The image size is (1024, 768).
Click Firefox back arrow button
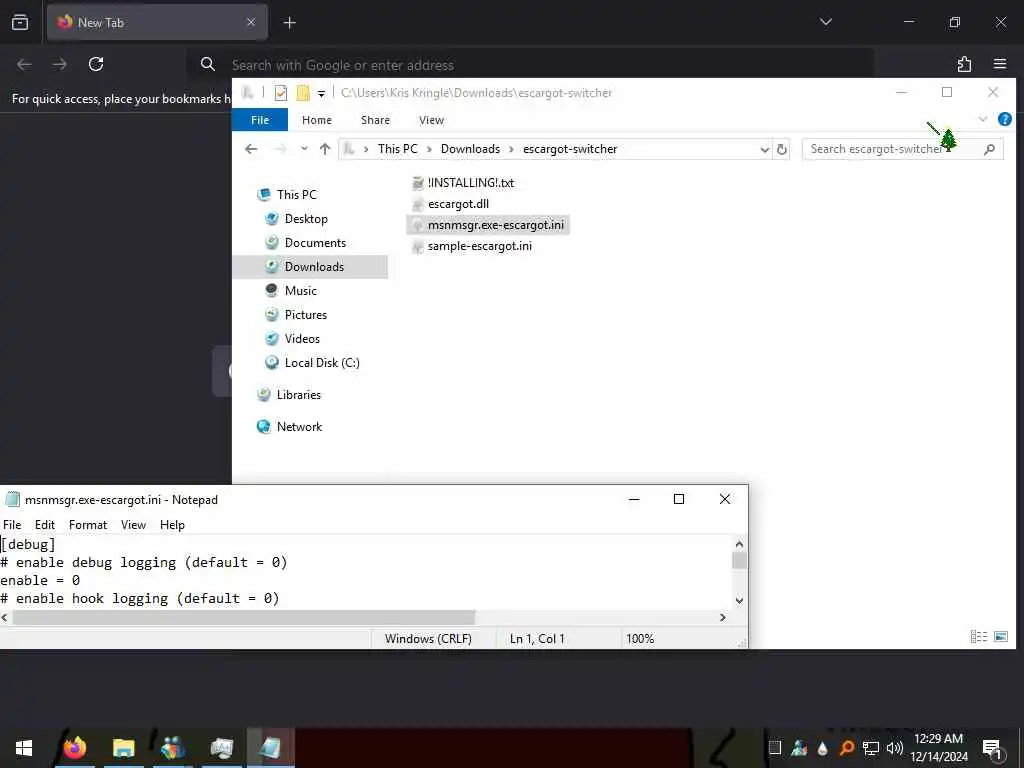pyautogui.click(x=24, y=64)
